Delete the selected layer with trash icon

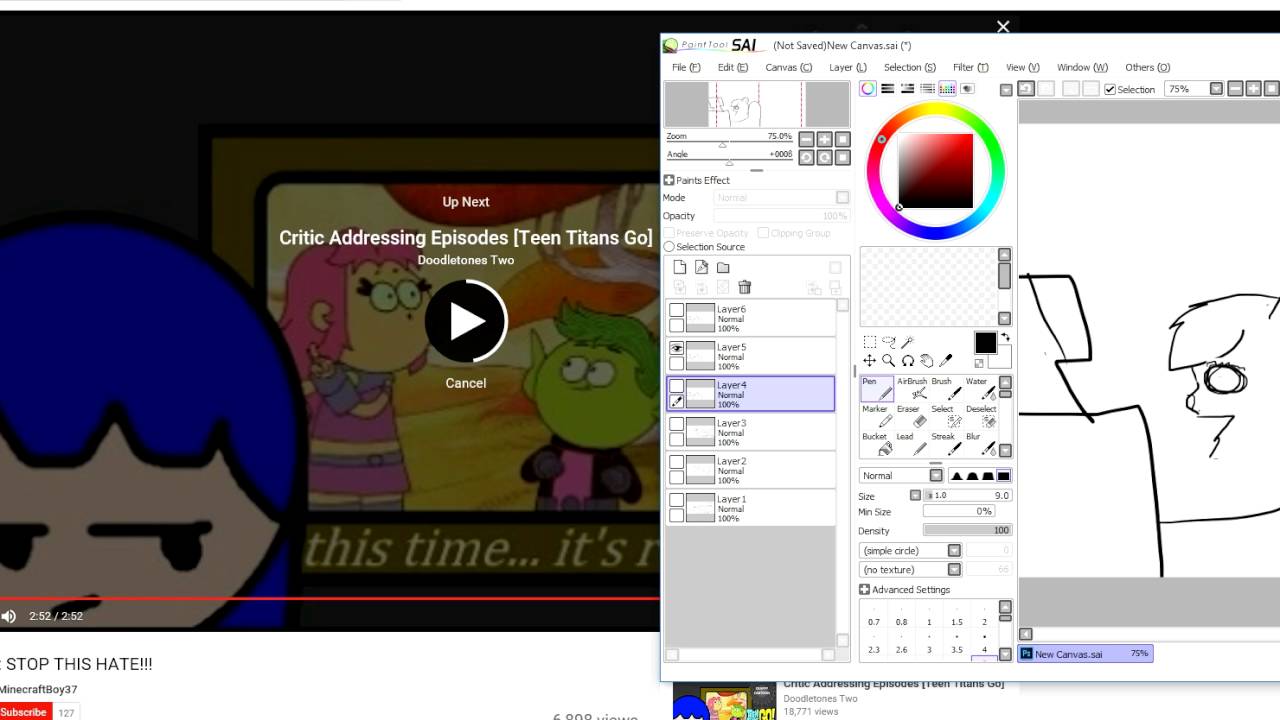pos(744,287)
